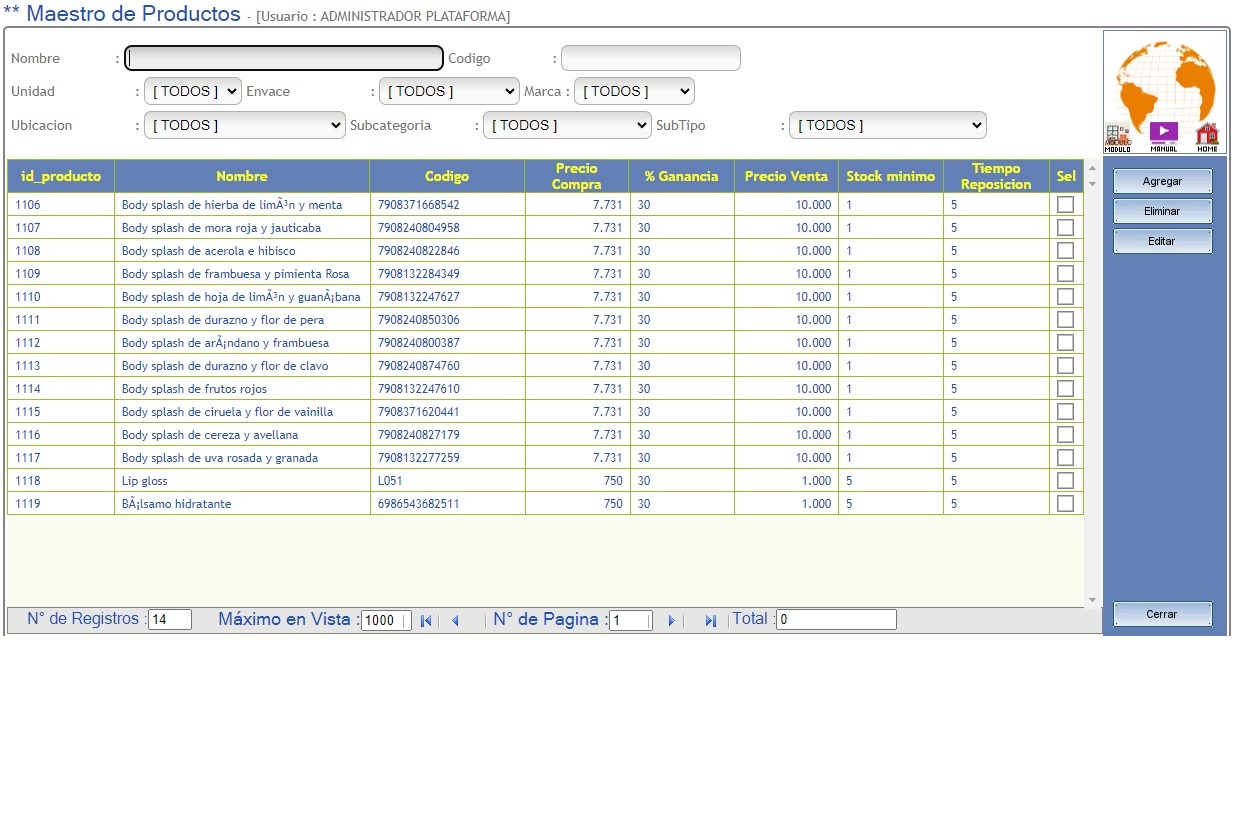Click the N° de Pagina field
This screenshot has height=822, width=1233.
(x=631, y=620)
